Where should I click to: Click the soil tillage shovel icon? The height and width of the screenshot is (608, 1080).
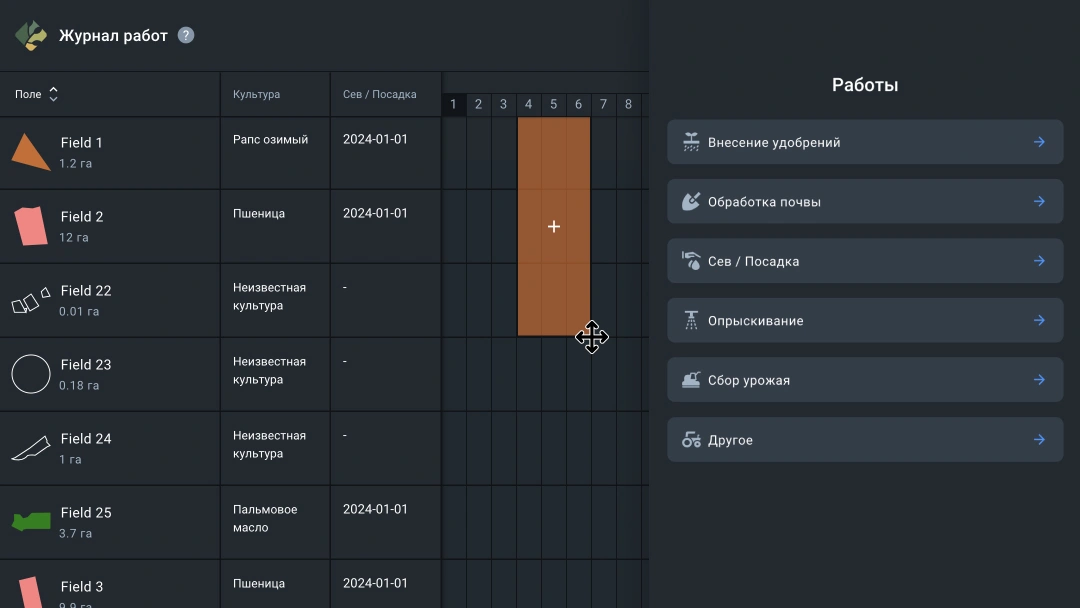click(x=691, y=202)
